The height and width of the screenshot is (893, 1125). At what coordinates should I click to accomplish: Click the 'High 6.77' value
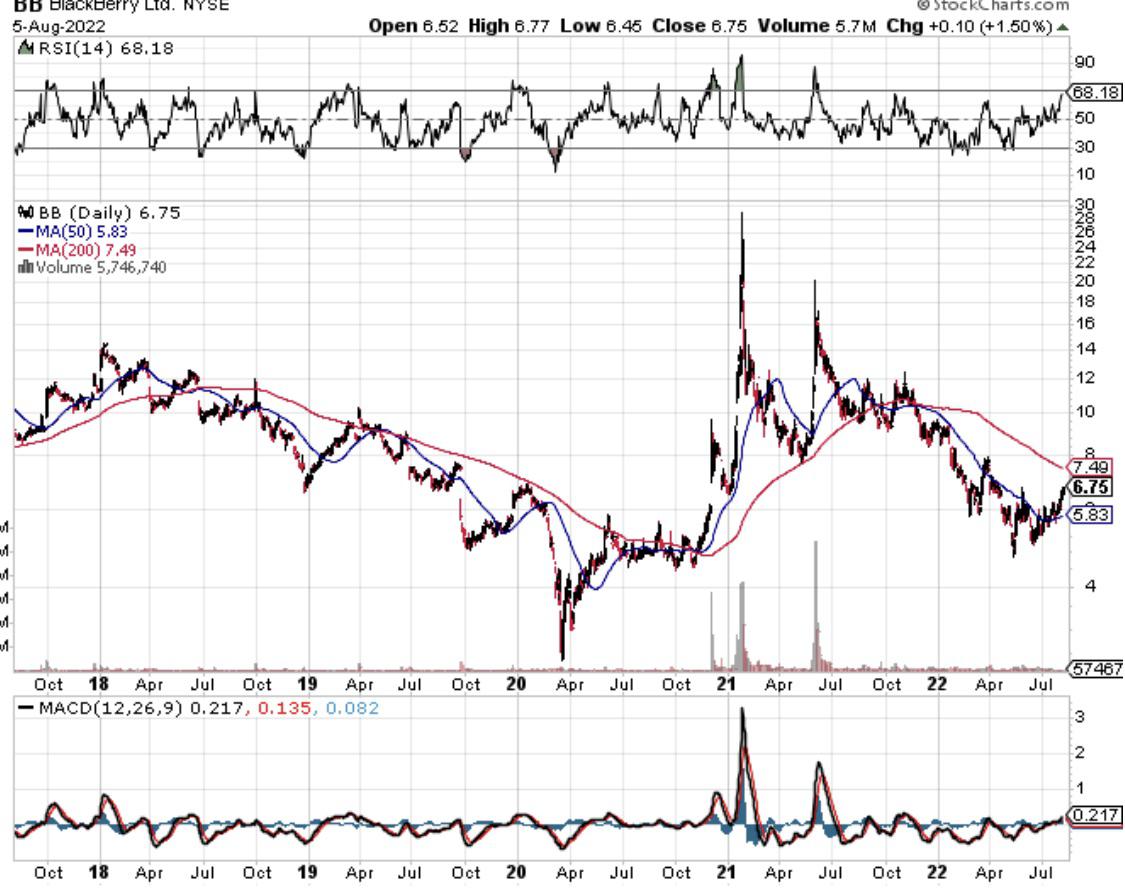(x=509, y=26)
